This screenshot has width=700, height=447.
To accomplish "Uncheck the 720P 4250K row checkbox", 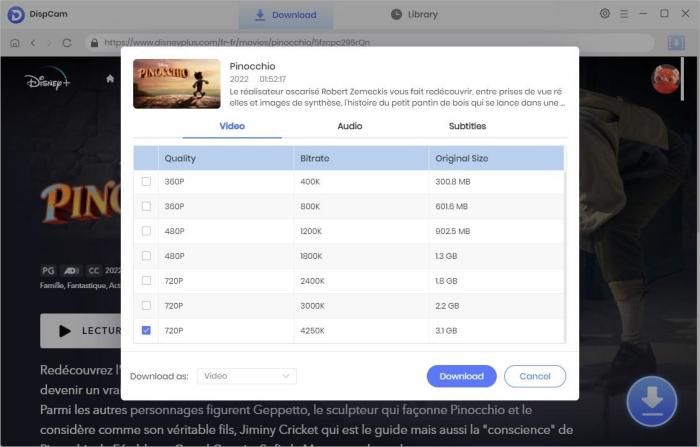I will pyautogui.click(x=146, y=330).
